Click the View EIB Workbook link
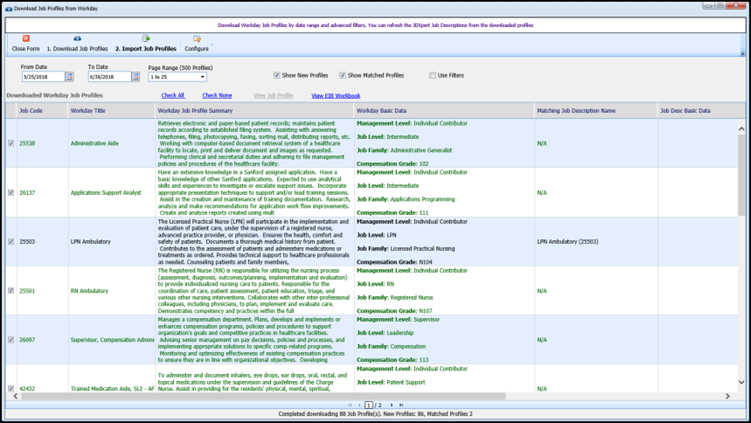The height and width of the screenshot is (423, 751). click(x=336, y=96)
